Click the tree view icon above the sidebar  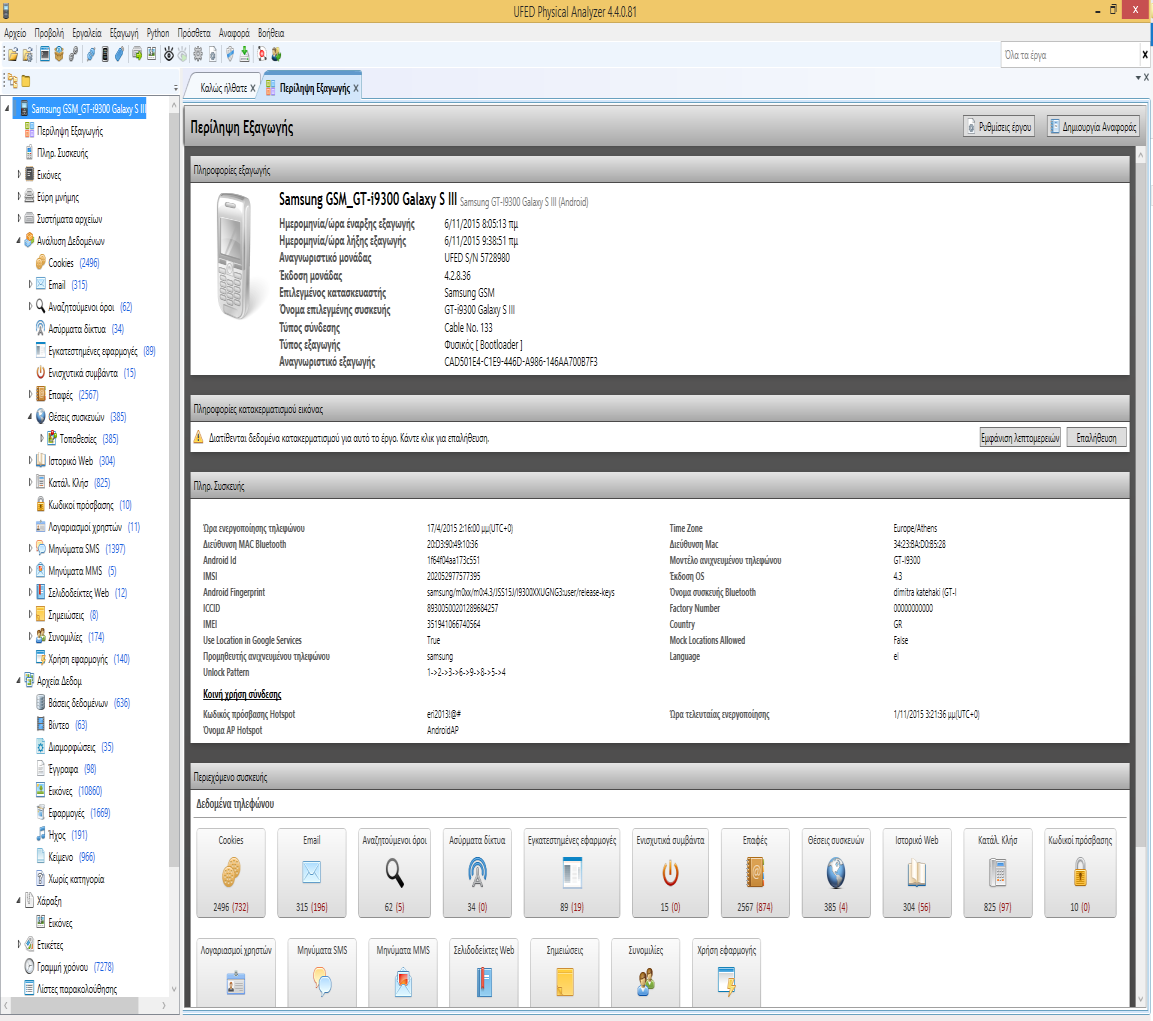click(12, 80)
